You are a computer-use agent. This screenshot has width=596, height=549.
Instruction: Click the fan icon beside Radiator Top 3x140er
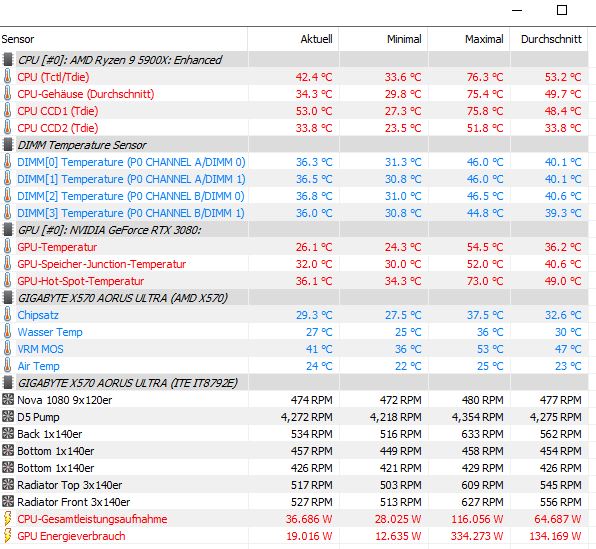[x=8, y=484]
